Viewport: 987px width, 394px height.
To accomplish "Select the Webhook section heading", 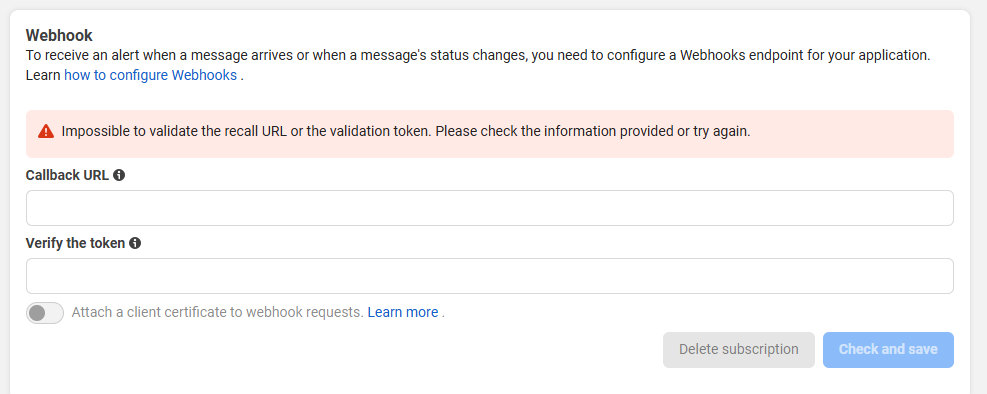I will [x=59, y=35].
